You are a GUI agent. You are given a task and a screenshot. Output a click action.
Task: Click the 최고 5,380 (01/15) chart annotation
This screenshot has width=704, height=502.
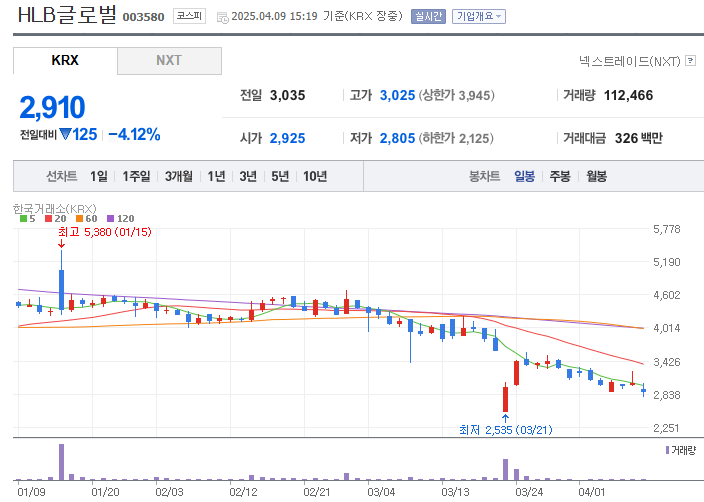(x=105, y=232)
